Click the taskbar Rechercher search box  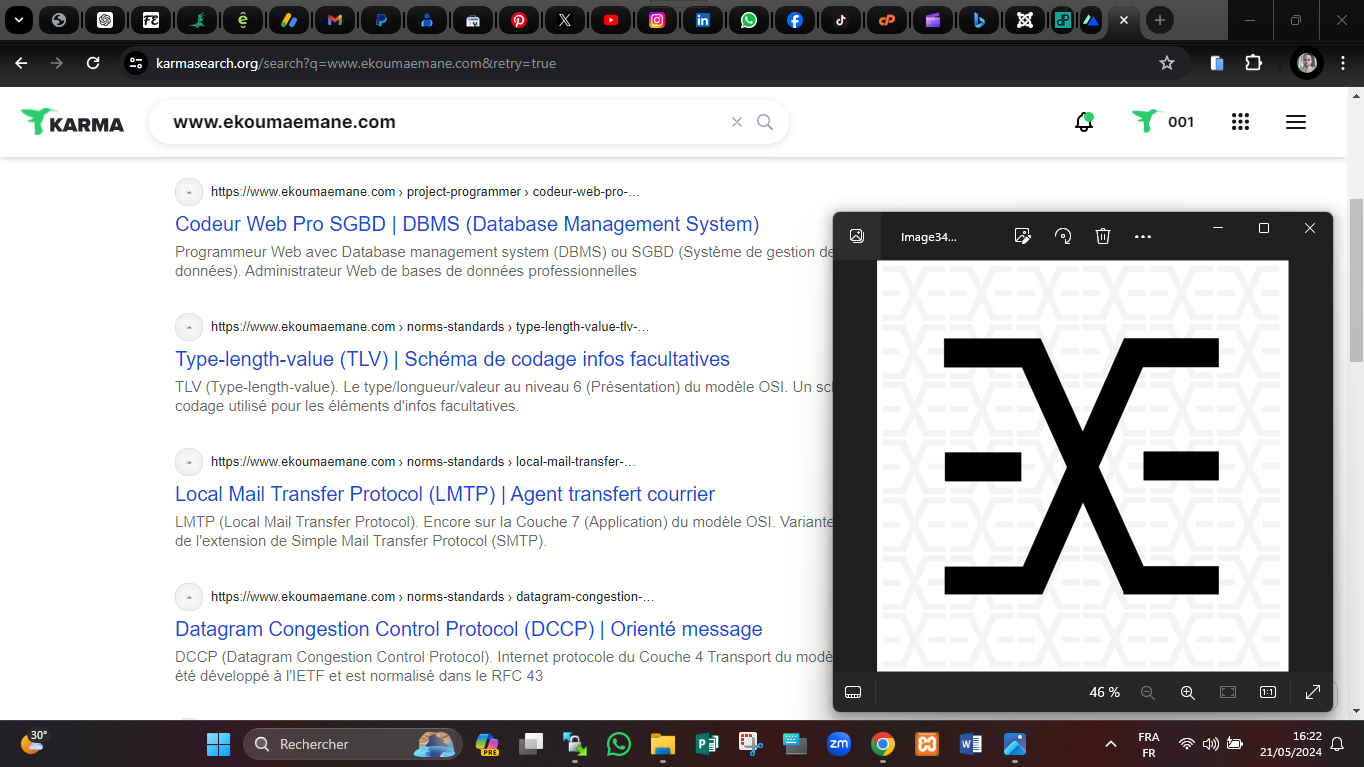[x=353, y=744]
